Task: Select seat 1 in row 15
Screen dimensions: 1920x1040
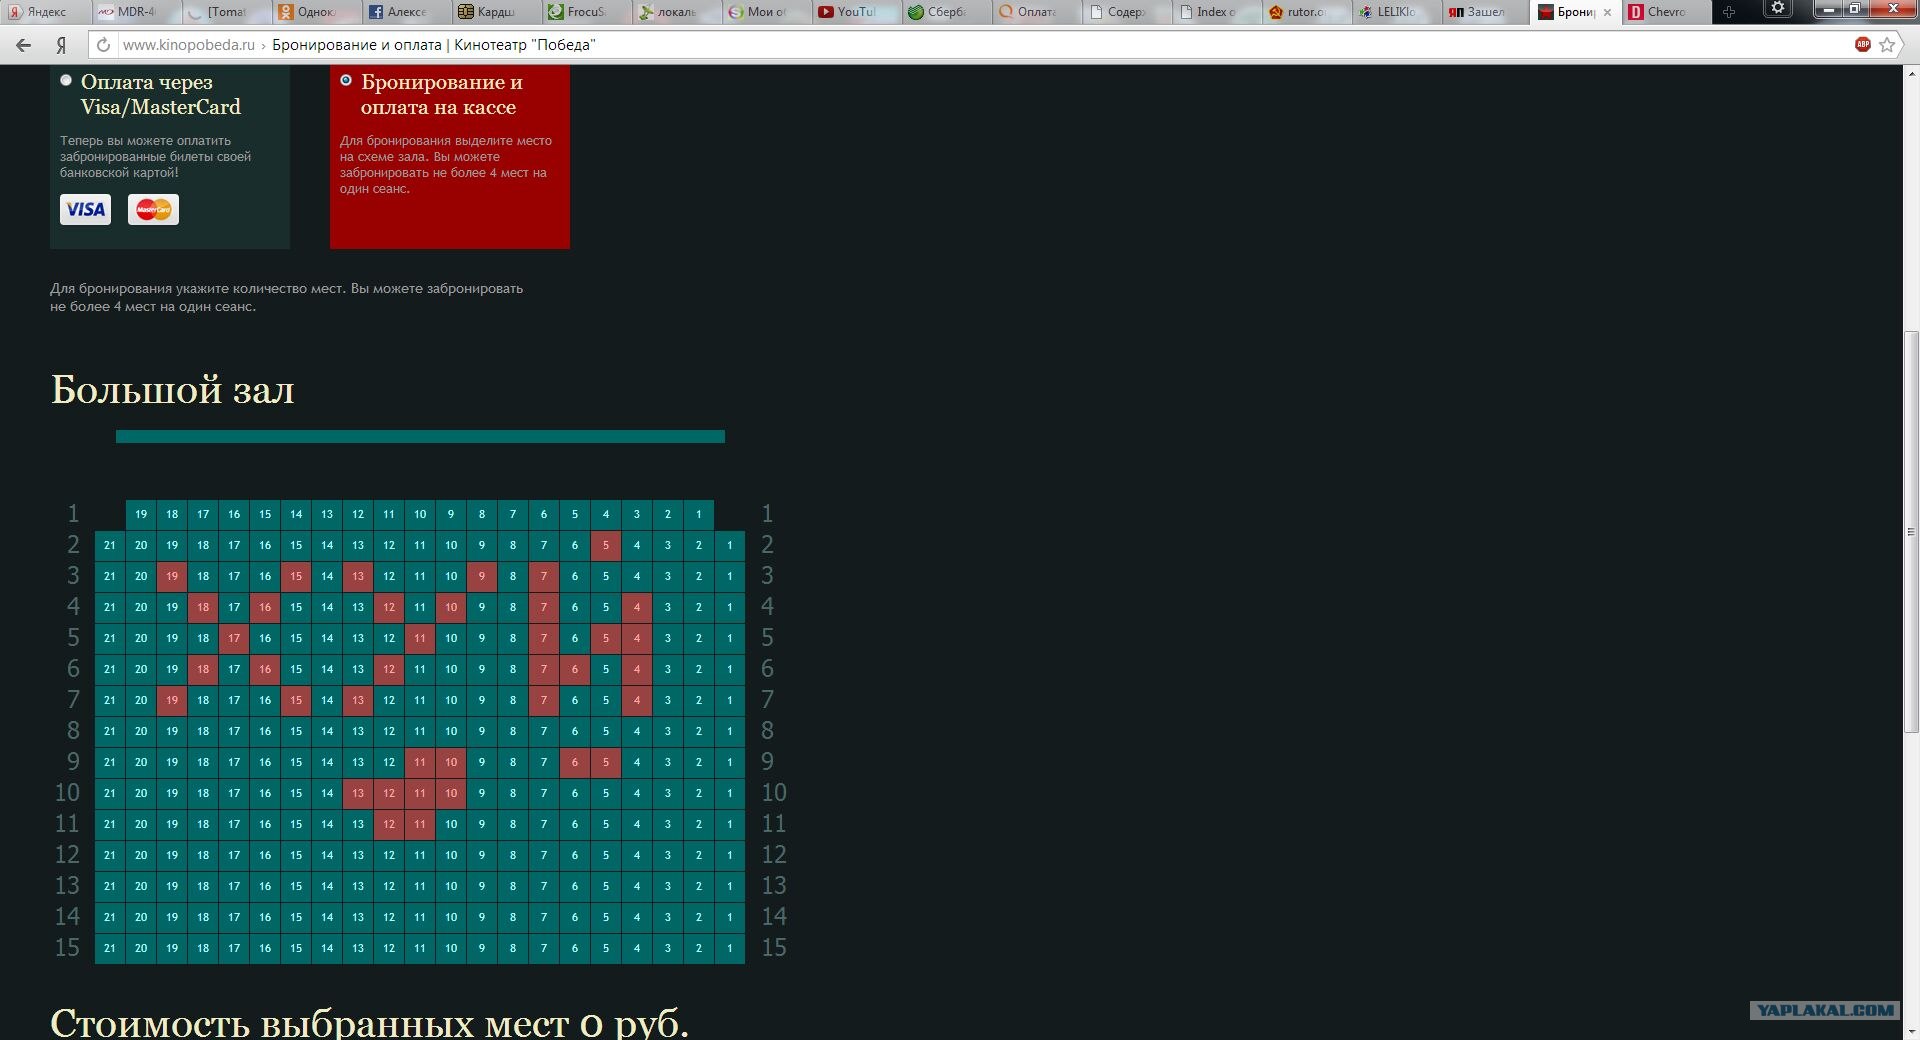Action: 730,948
